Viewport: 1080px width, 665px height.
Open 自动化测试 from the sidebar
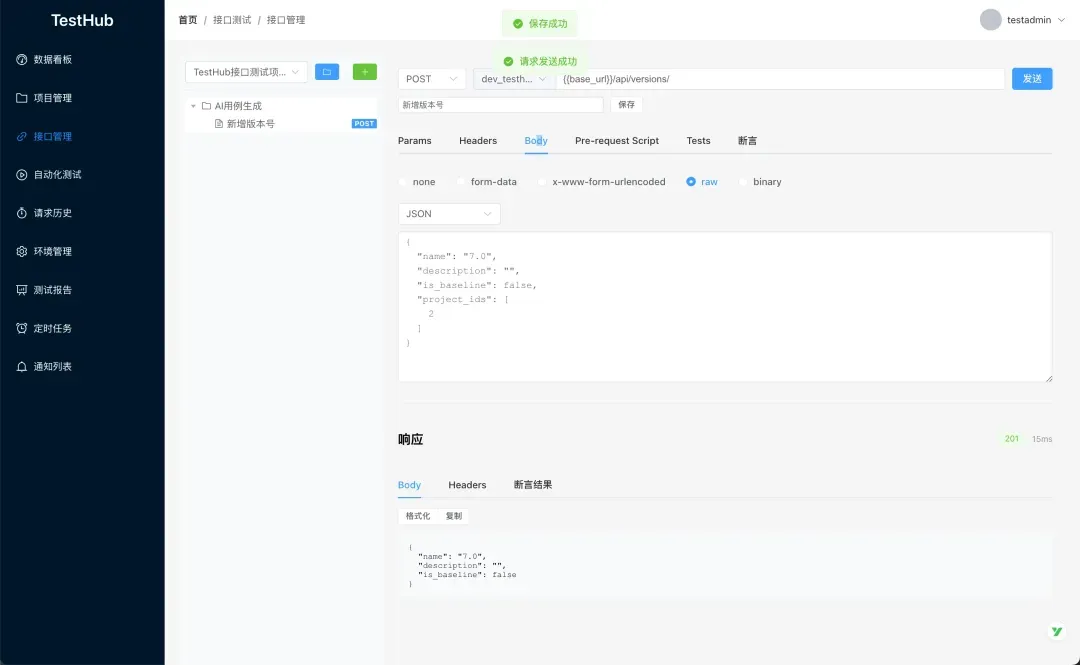point(23,174)
